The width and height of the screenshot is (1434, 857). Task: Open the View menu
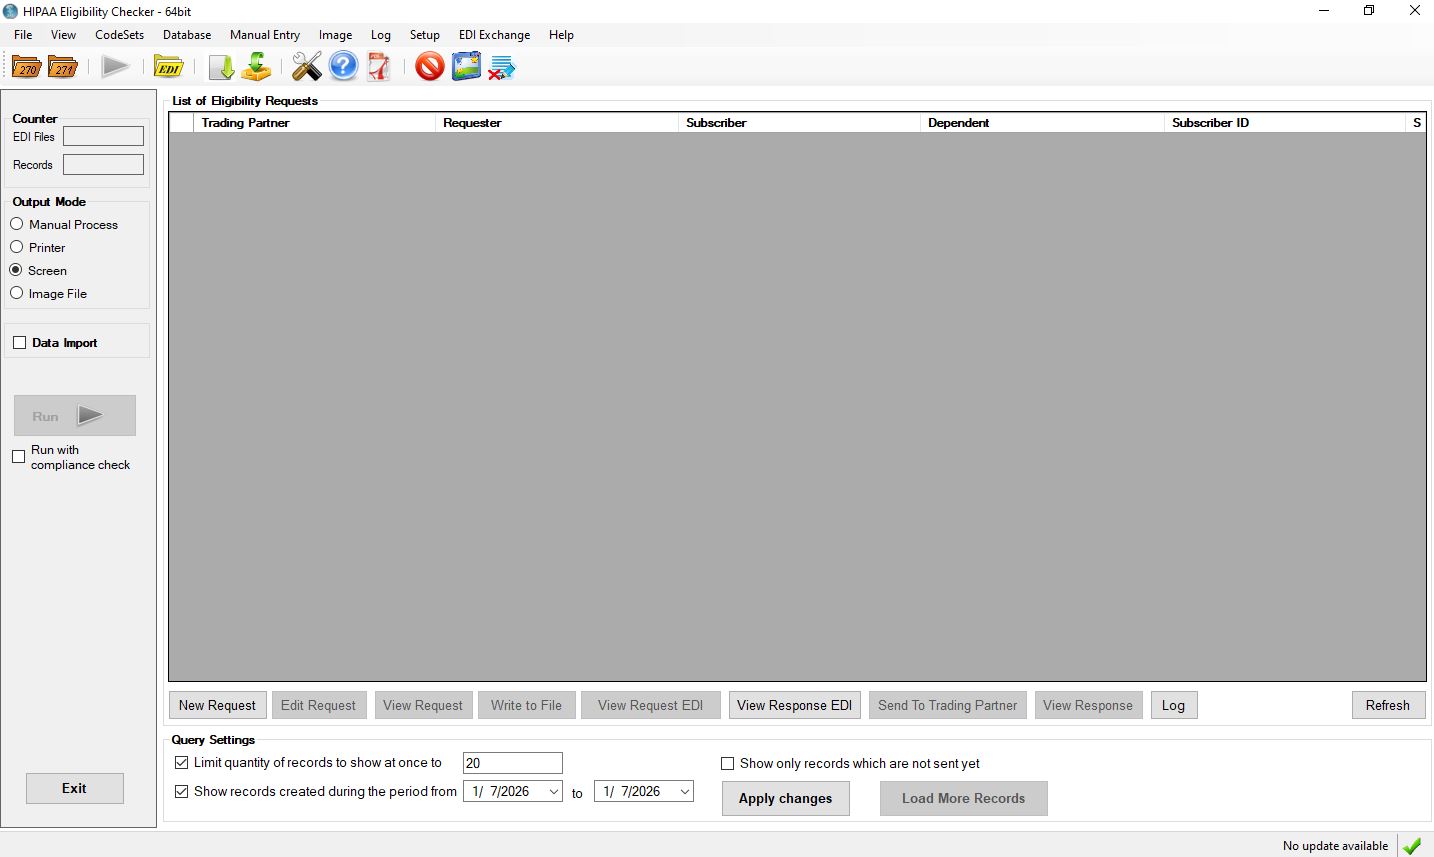[x=63, y=35]
